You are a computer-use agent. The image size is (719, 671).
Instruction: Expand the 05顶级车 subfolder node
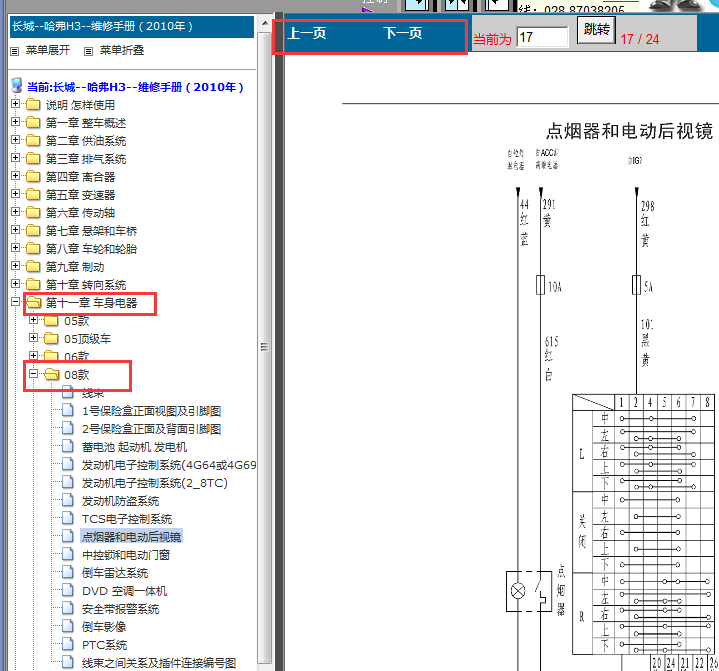click(x=33, y=338)
